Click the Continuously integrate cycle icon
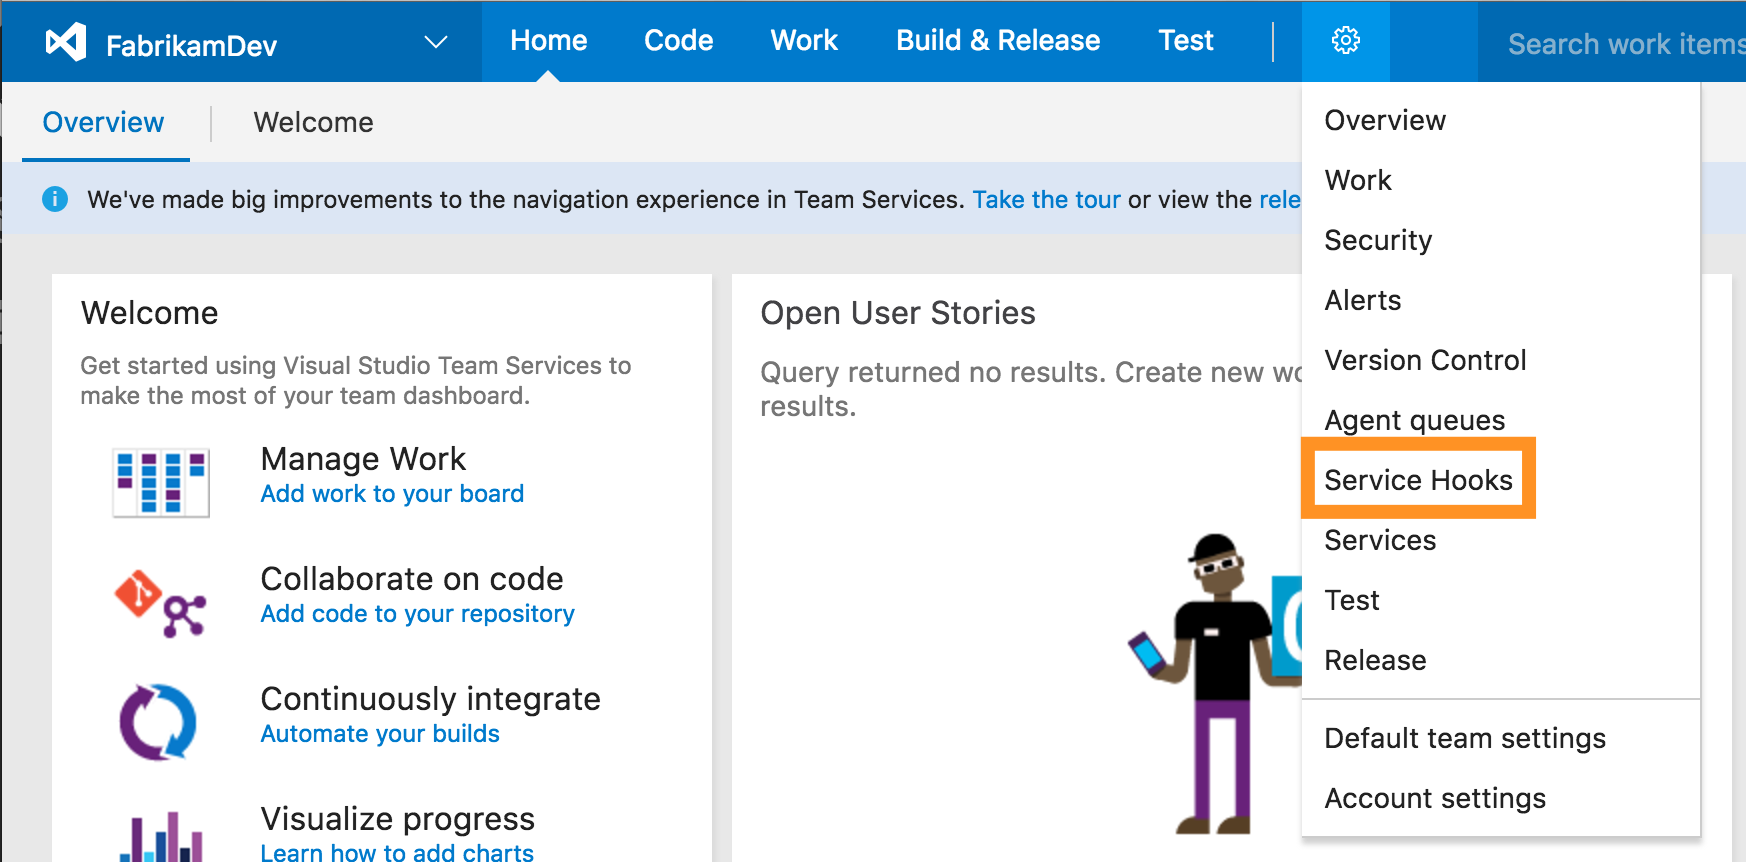The width and height of the screenshot is (1746, 862). pyautogui.click(x=158, y=722)
